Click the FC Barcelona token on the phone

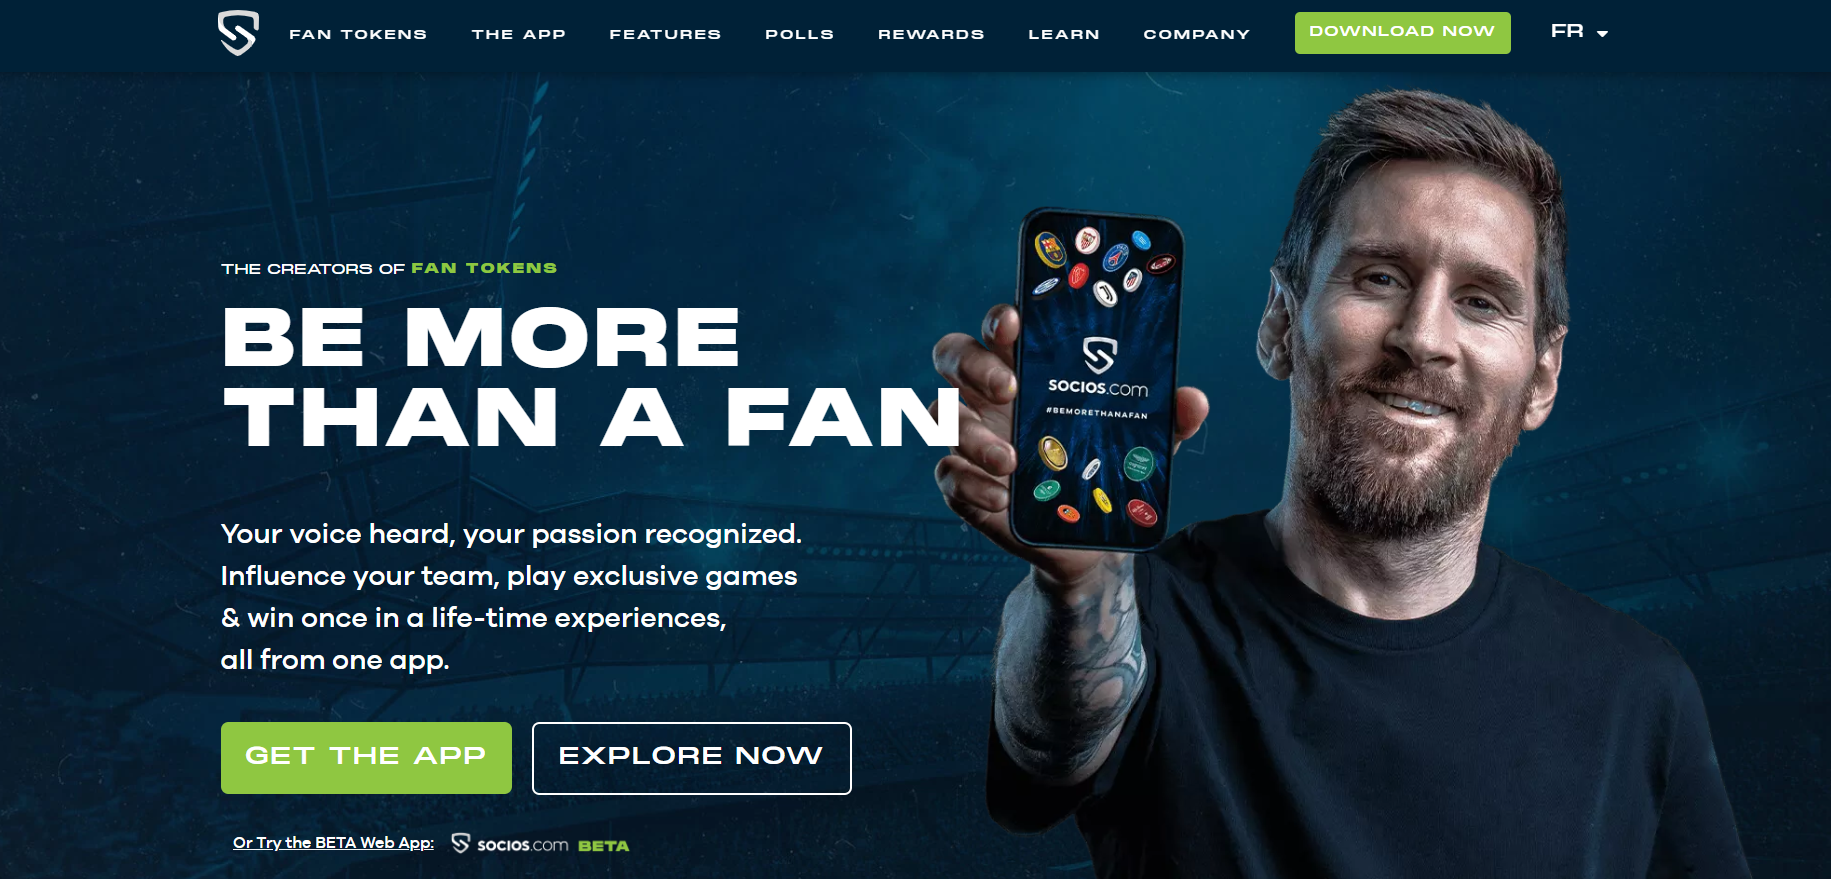click(1050, 248)
